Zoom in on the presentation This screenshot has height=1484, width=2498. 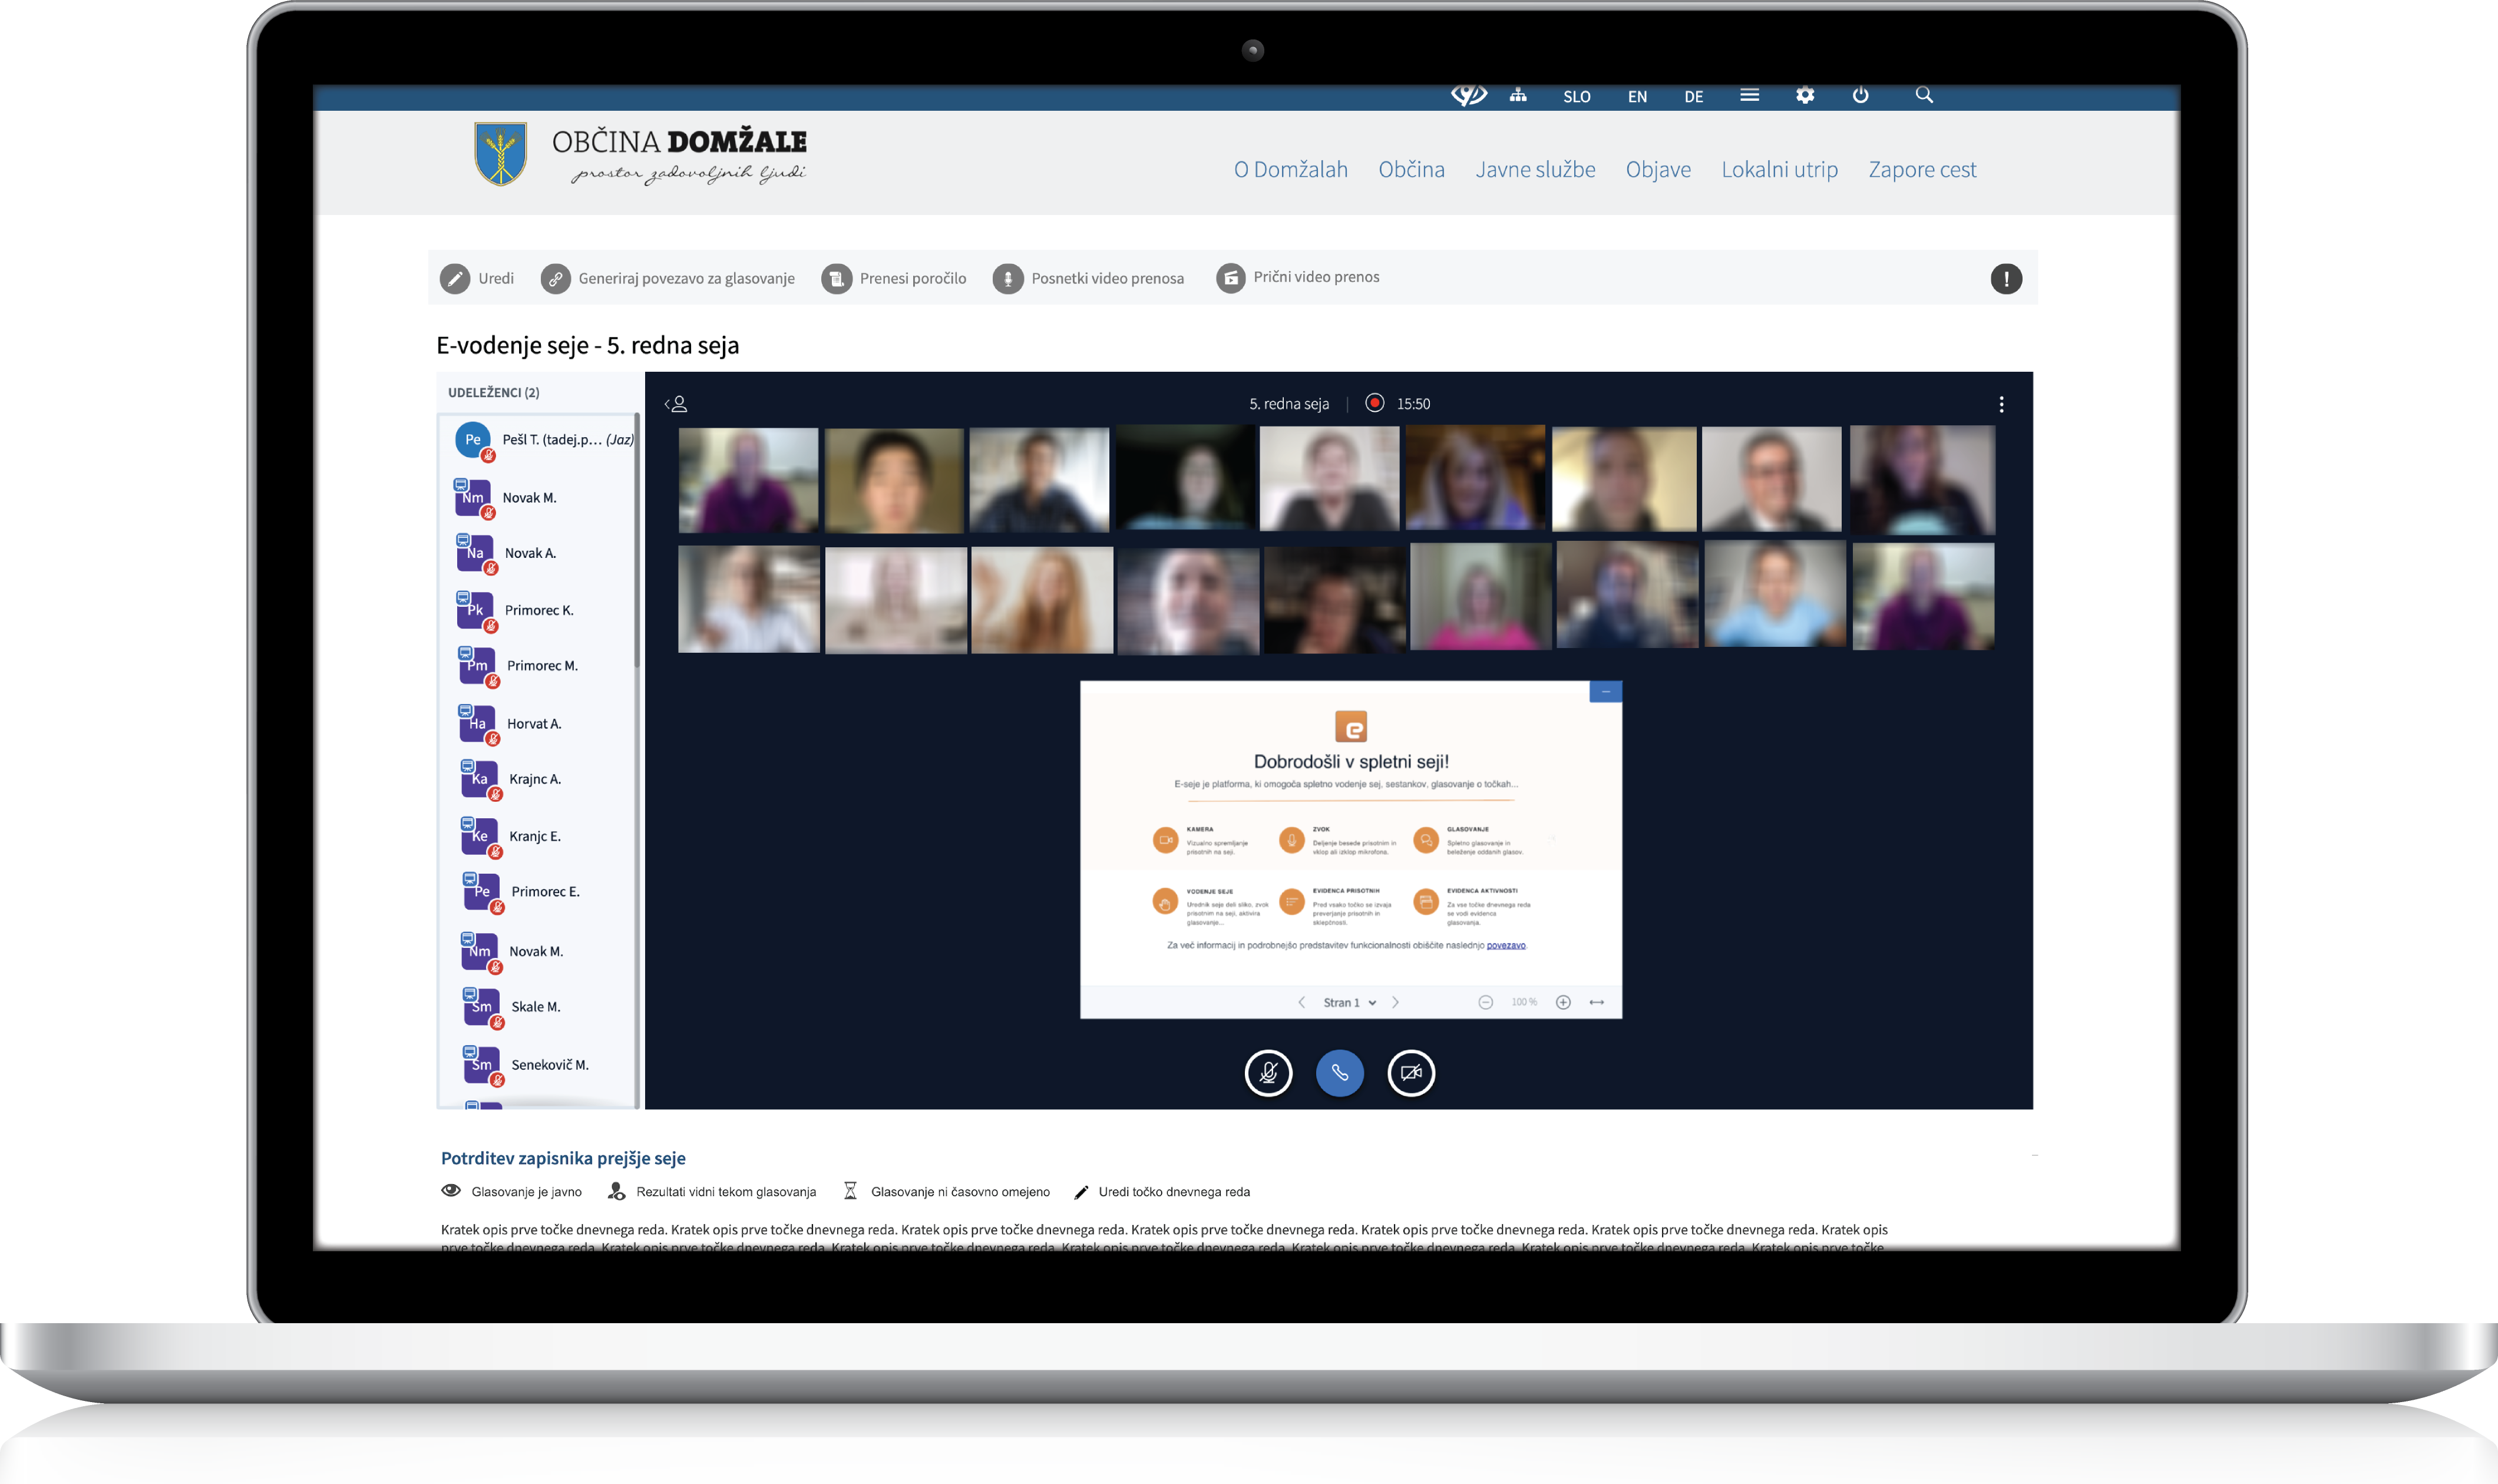1563,1002
